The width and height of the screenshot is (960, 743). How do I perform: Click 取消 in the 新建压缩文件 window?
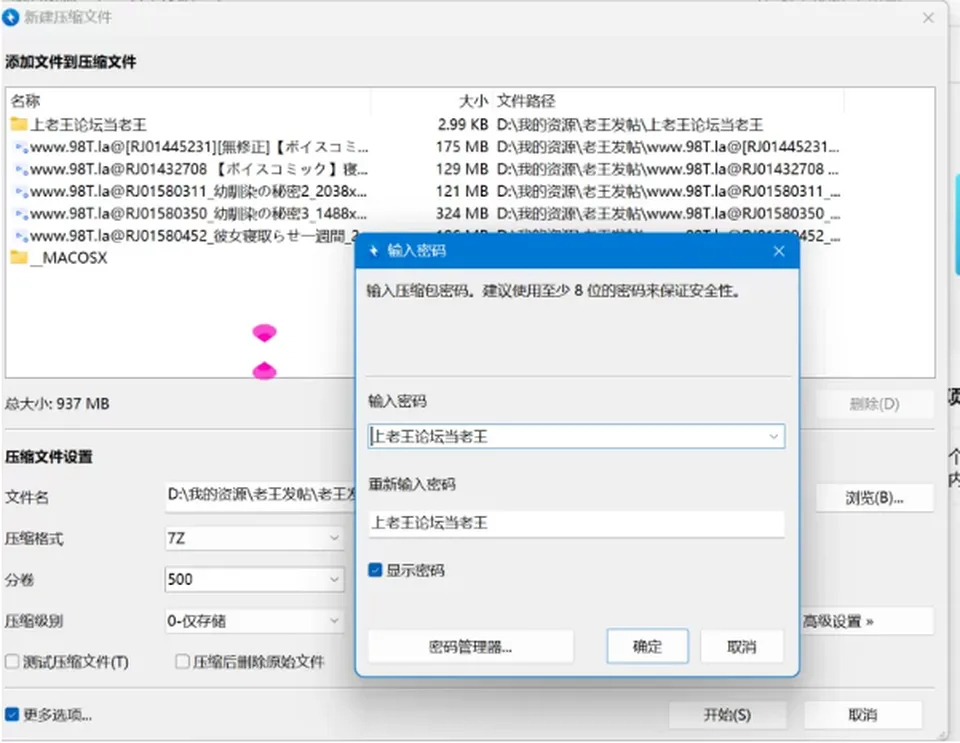pos(863,715)
